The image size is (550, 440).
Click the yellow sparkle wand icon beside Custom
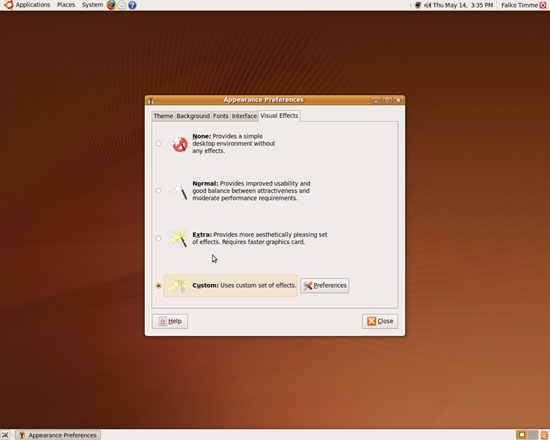[x=177, y=285]
